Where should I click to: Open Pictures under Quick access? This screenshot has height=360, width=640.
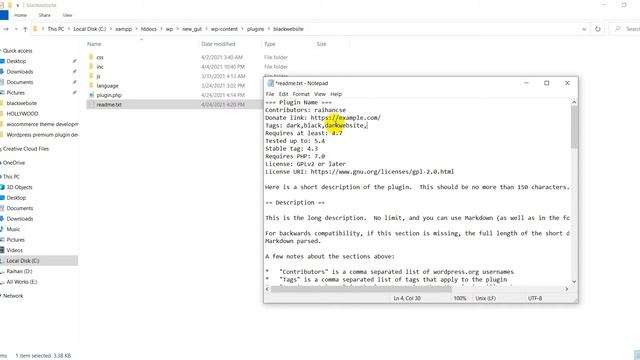click(16, 93)
